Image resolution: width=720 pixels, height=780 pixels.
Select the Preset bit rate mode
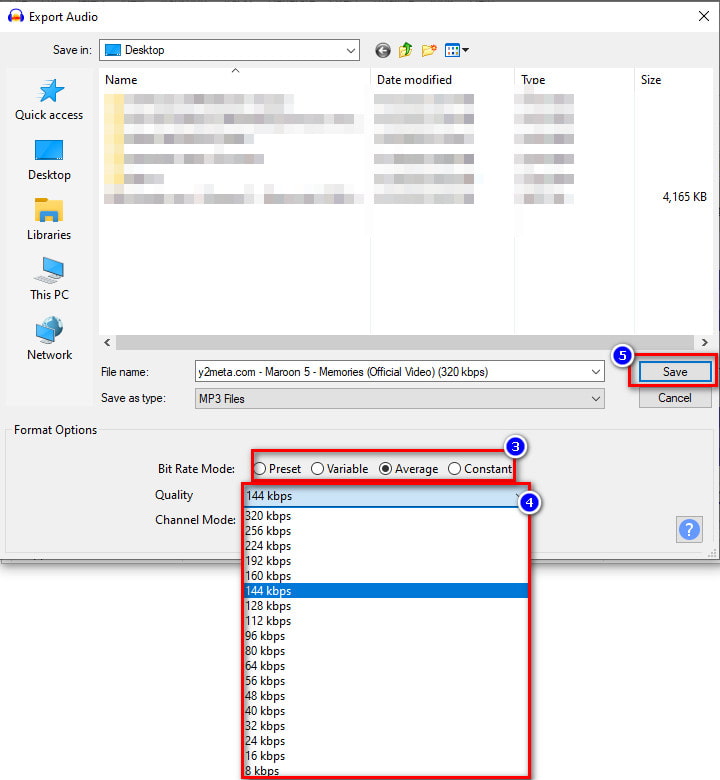click(x=260, y=469)
